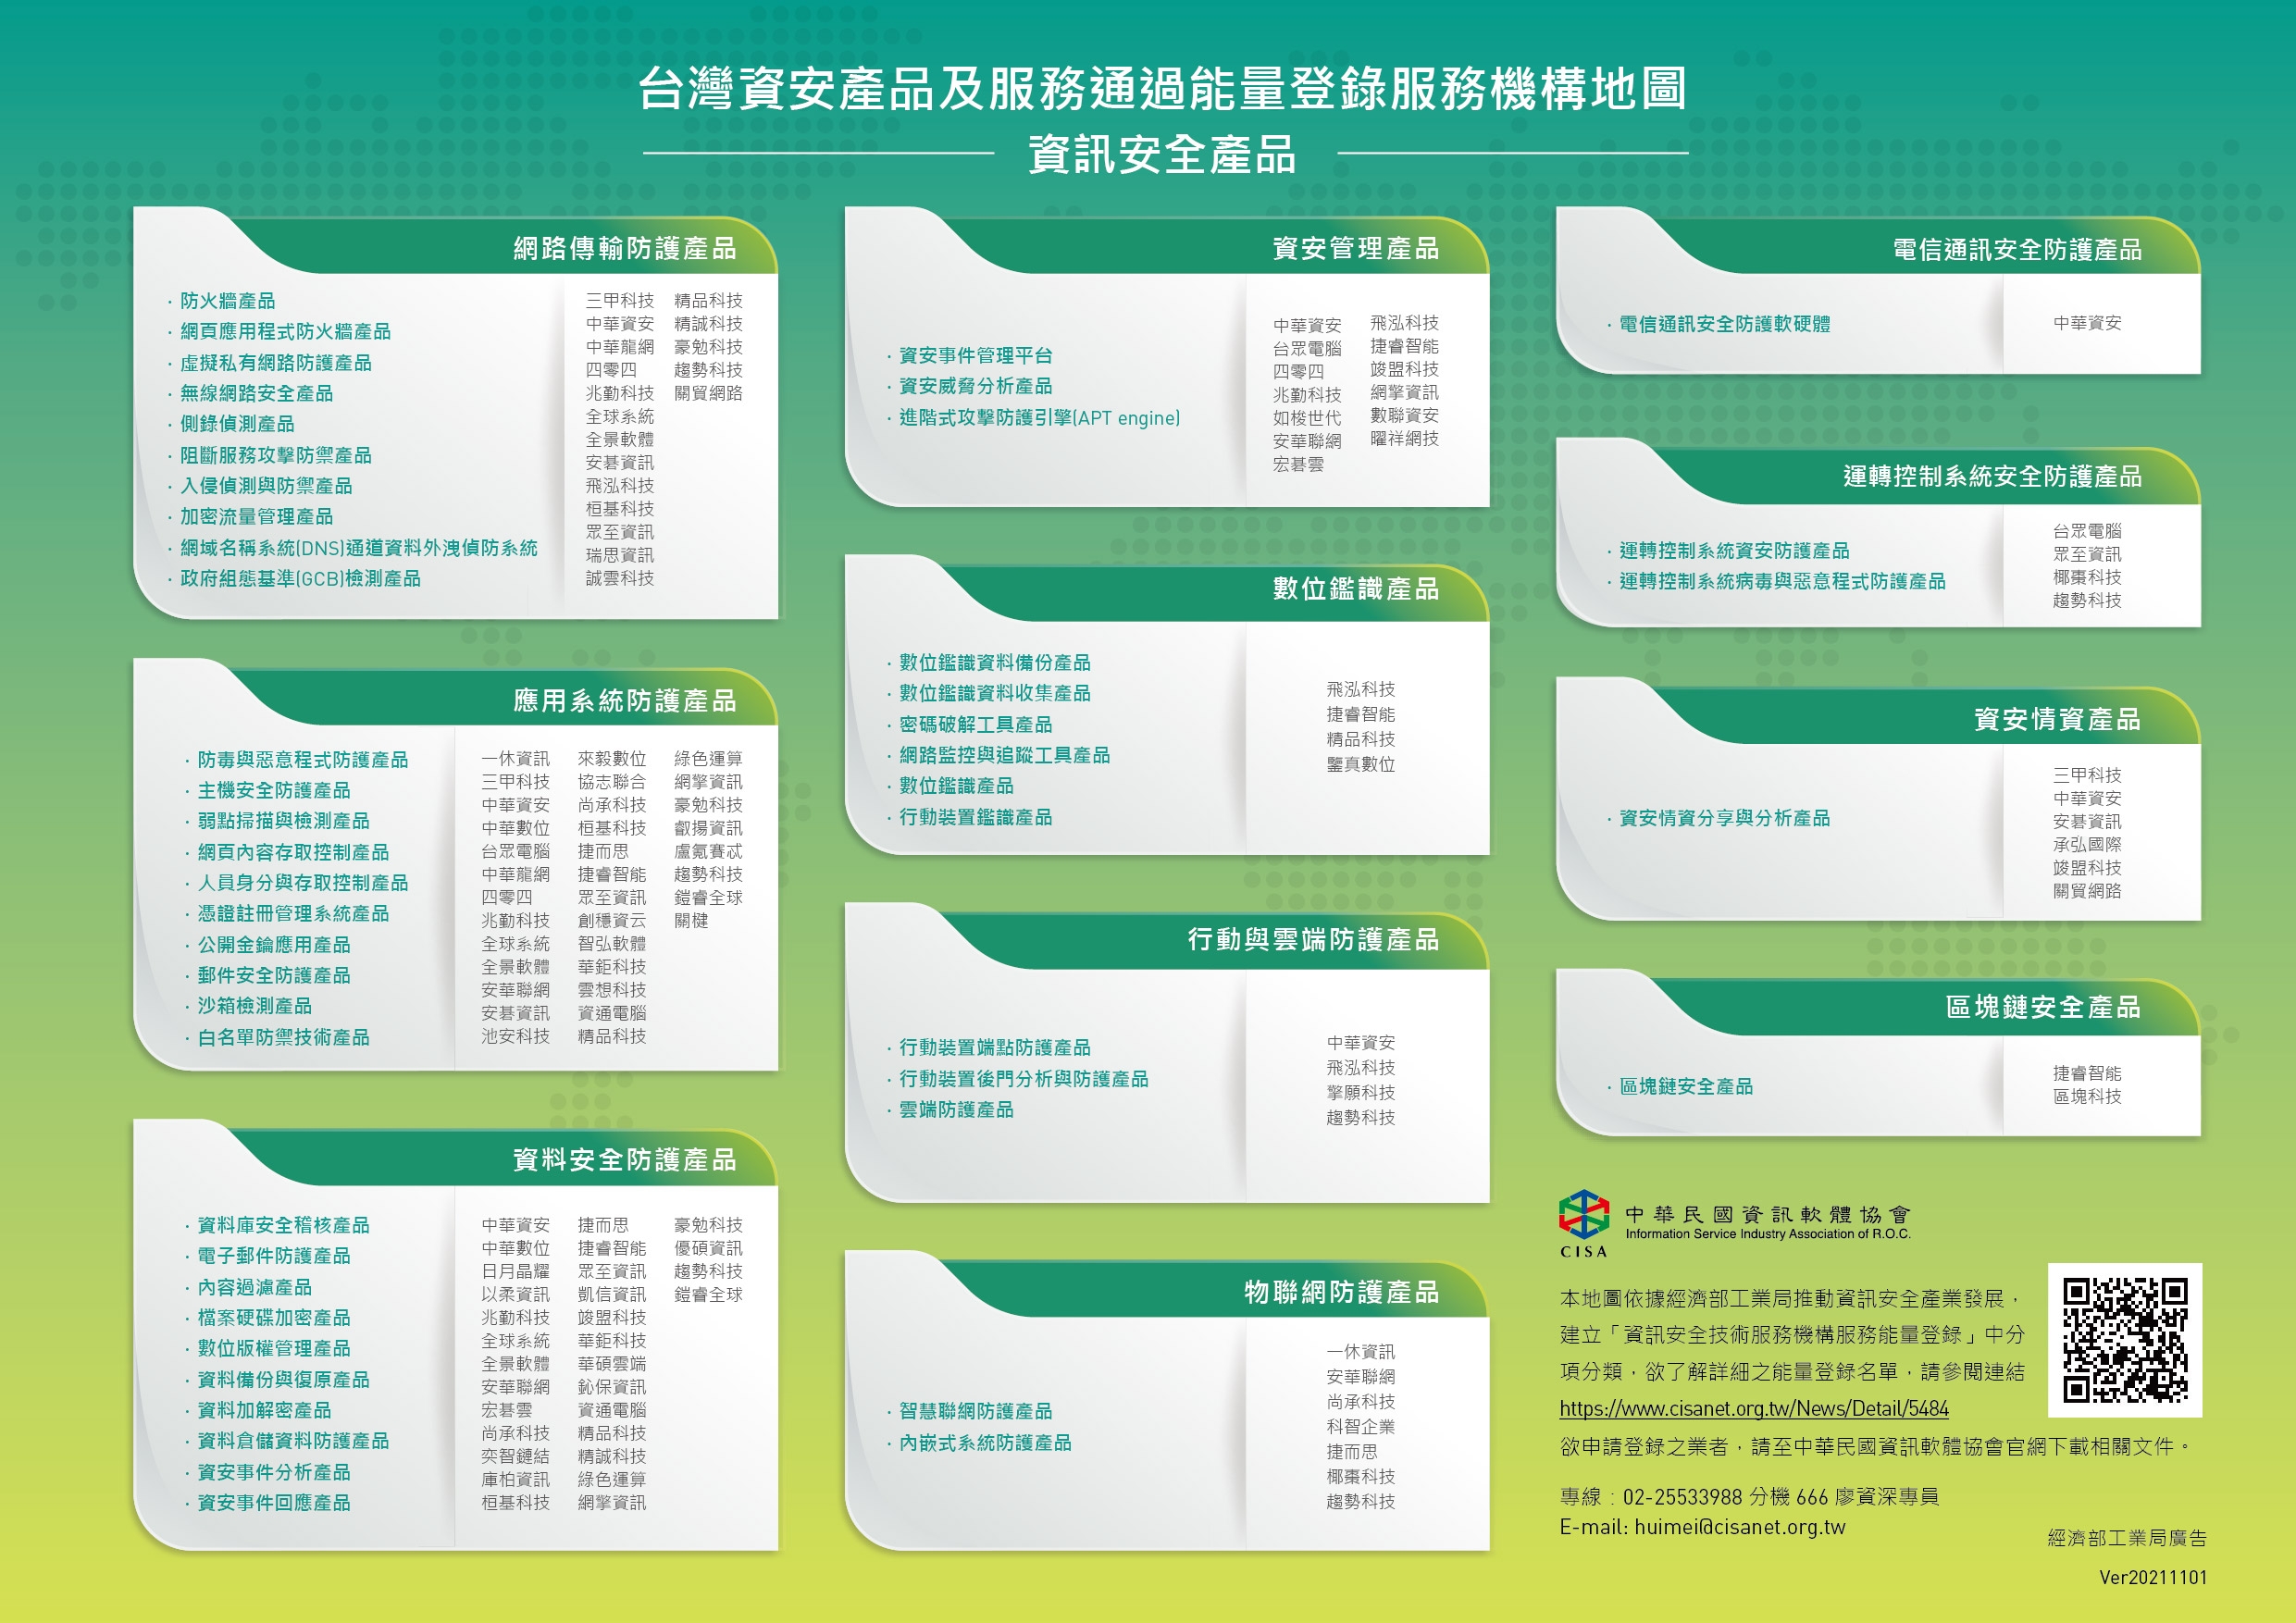Click the 物聯網防護產品 section header
The image size is (2296, 1623).
point(1341,1292)
